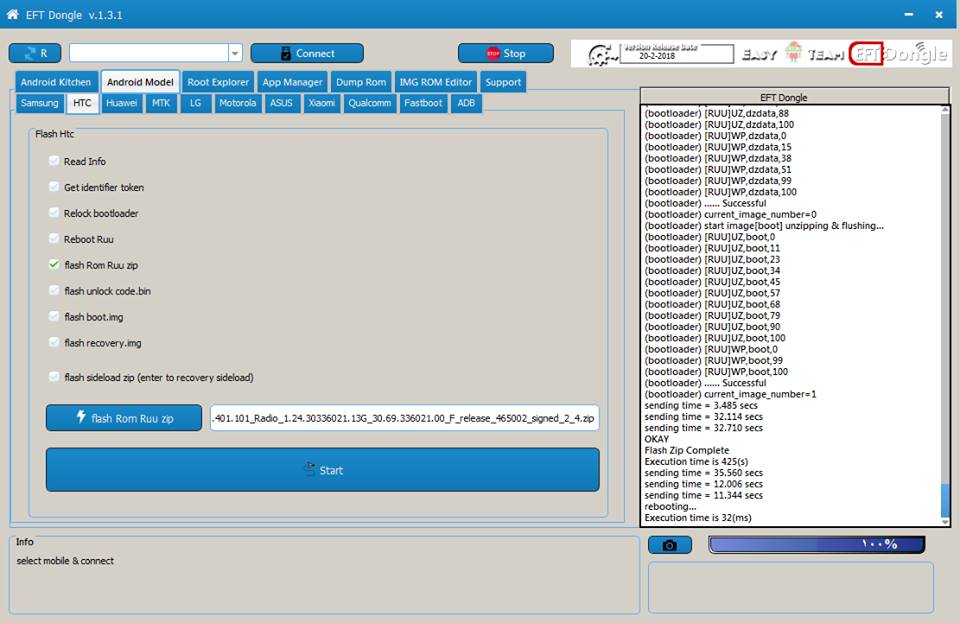Click 'select mobile & connect' info text
Screen dimensions: 960x623
[65, 561]
